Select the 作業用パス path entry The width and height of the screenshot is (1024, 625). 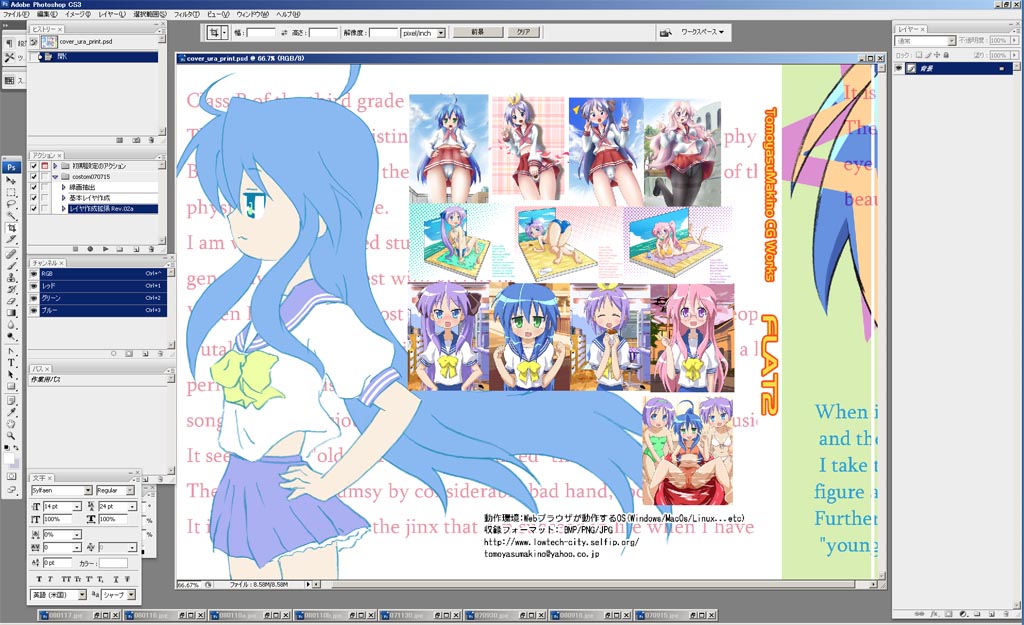pyautogui.click(x=97, y=379)
